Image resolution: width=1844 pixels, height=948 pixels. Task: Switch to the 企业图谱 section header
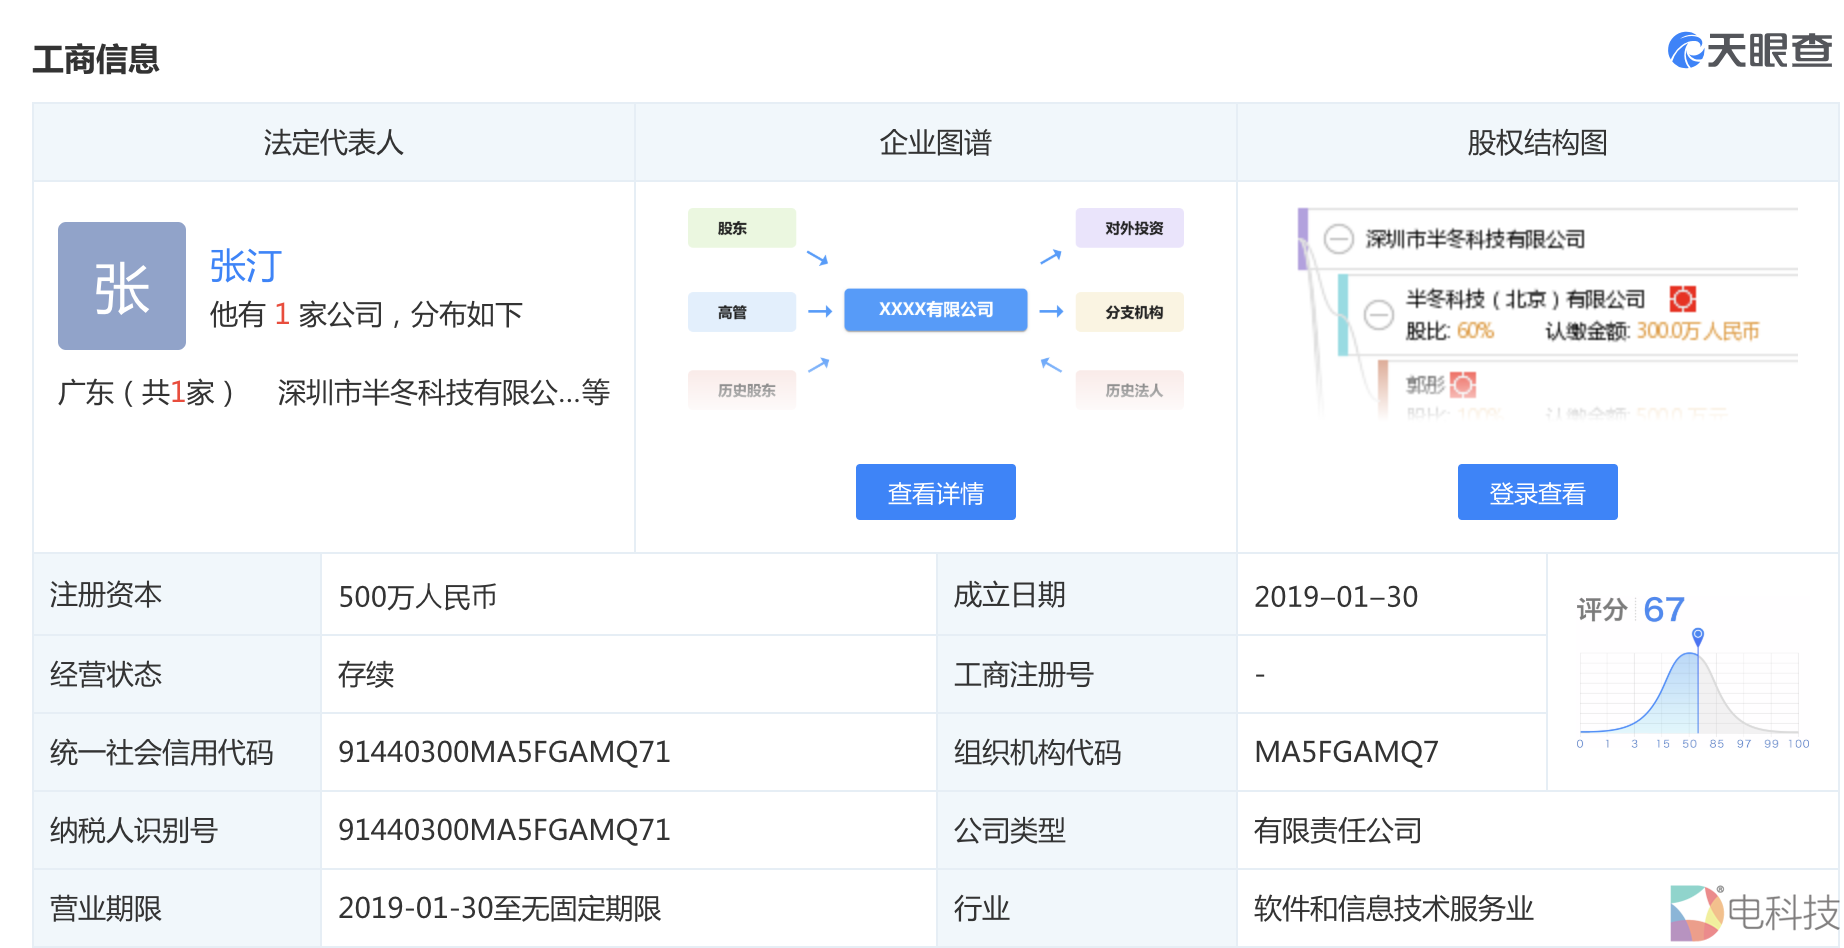click(x=935, y=142)
